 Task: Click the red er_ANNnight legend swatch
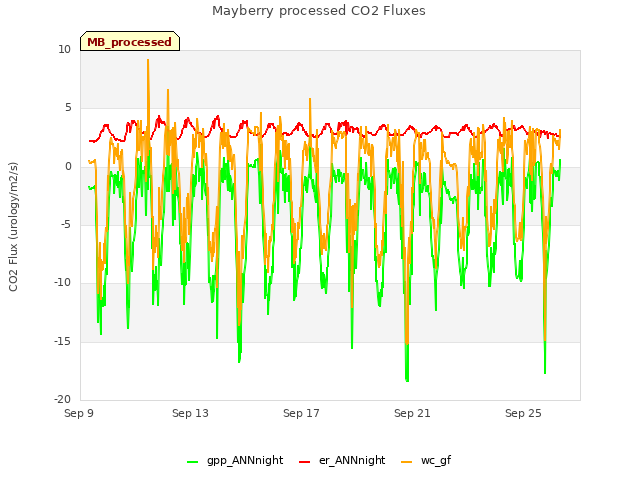click(x=304, y=462)
